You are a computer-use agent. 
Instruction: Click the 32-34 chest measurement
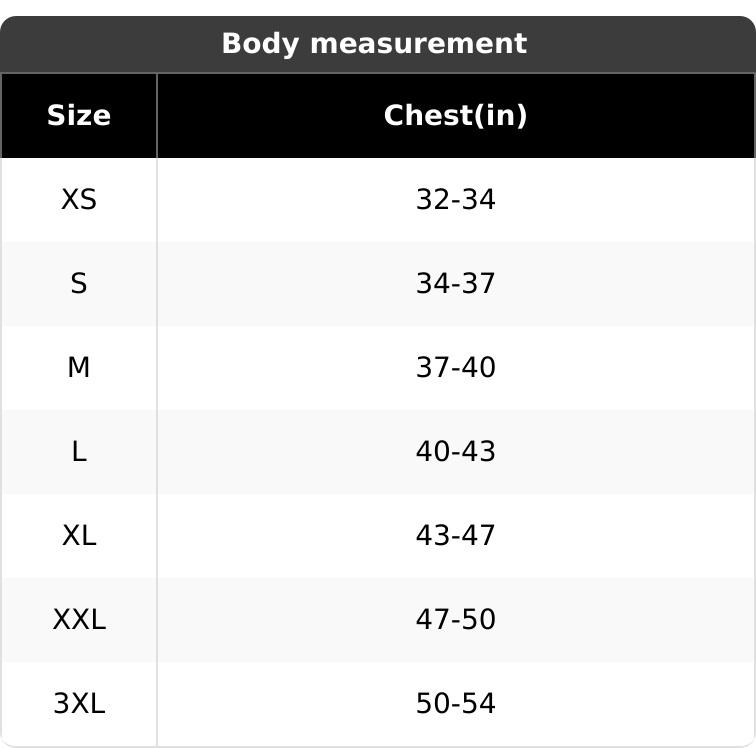(455, 200)
